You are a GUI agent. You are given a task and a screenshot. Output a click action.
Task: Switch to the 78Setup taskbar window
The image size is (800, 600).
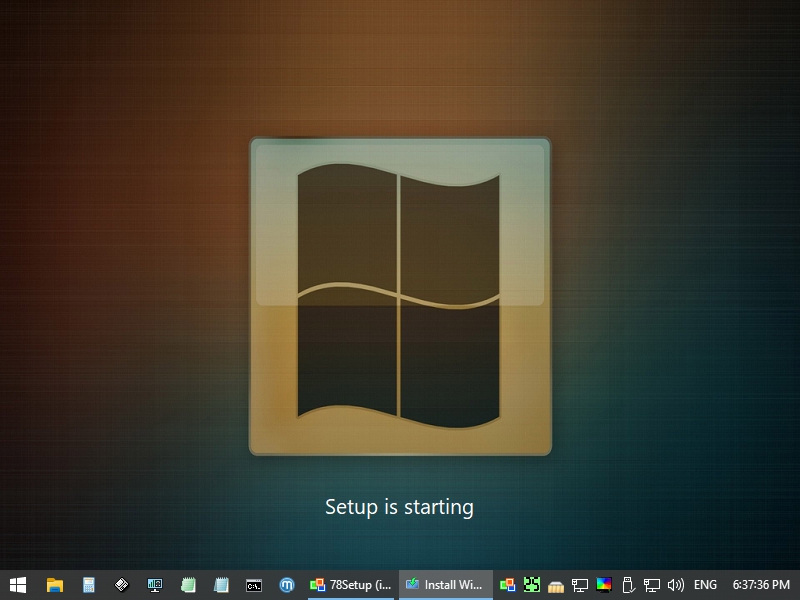pos(352,585)
